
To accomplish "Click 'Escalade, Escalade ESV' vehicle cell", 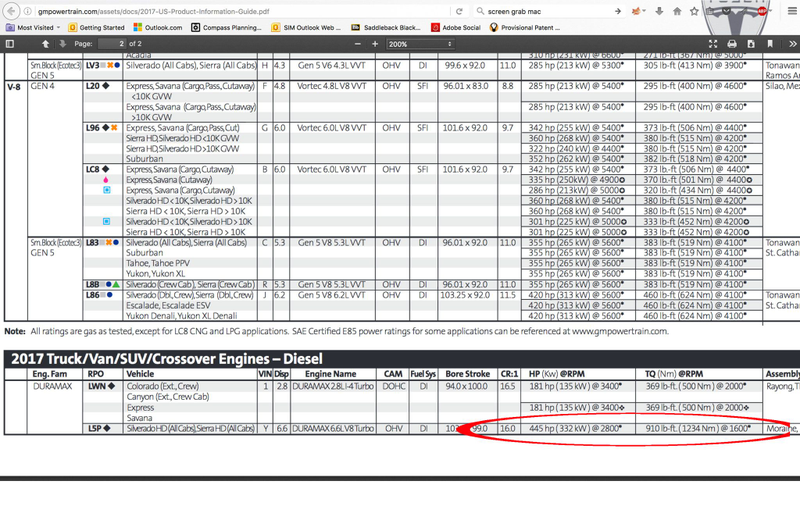I will click(168, 306).
